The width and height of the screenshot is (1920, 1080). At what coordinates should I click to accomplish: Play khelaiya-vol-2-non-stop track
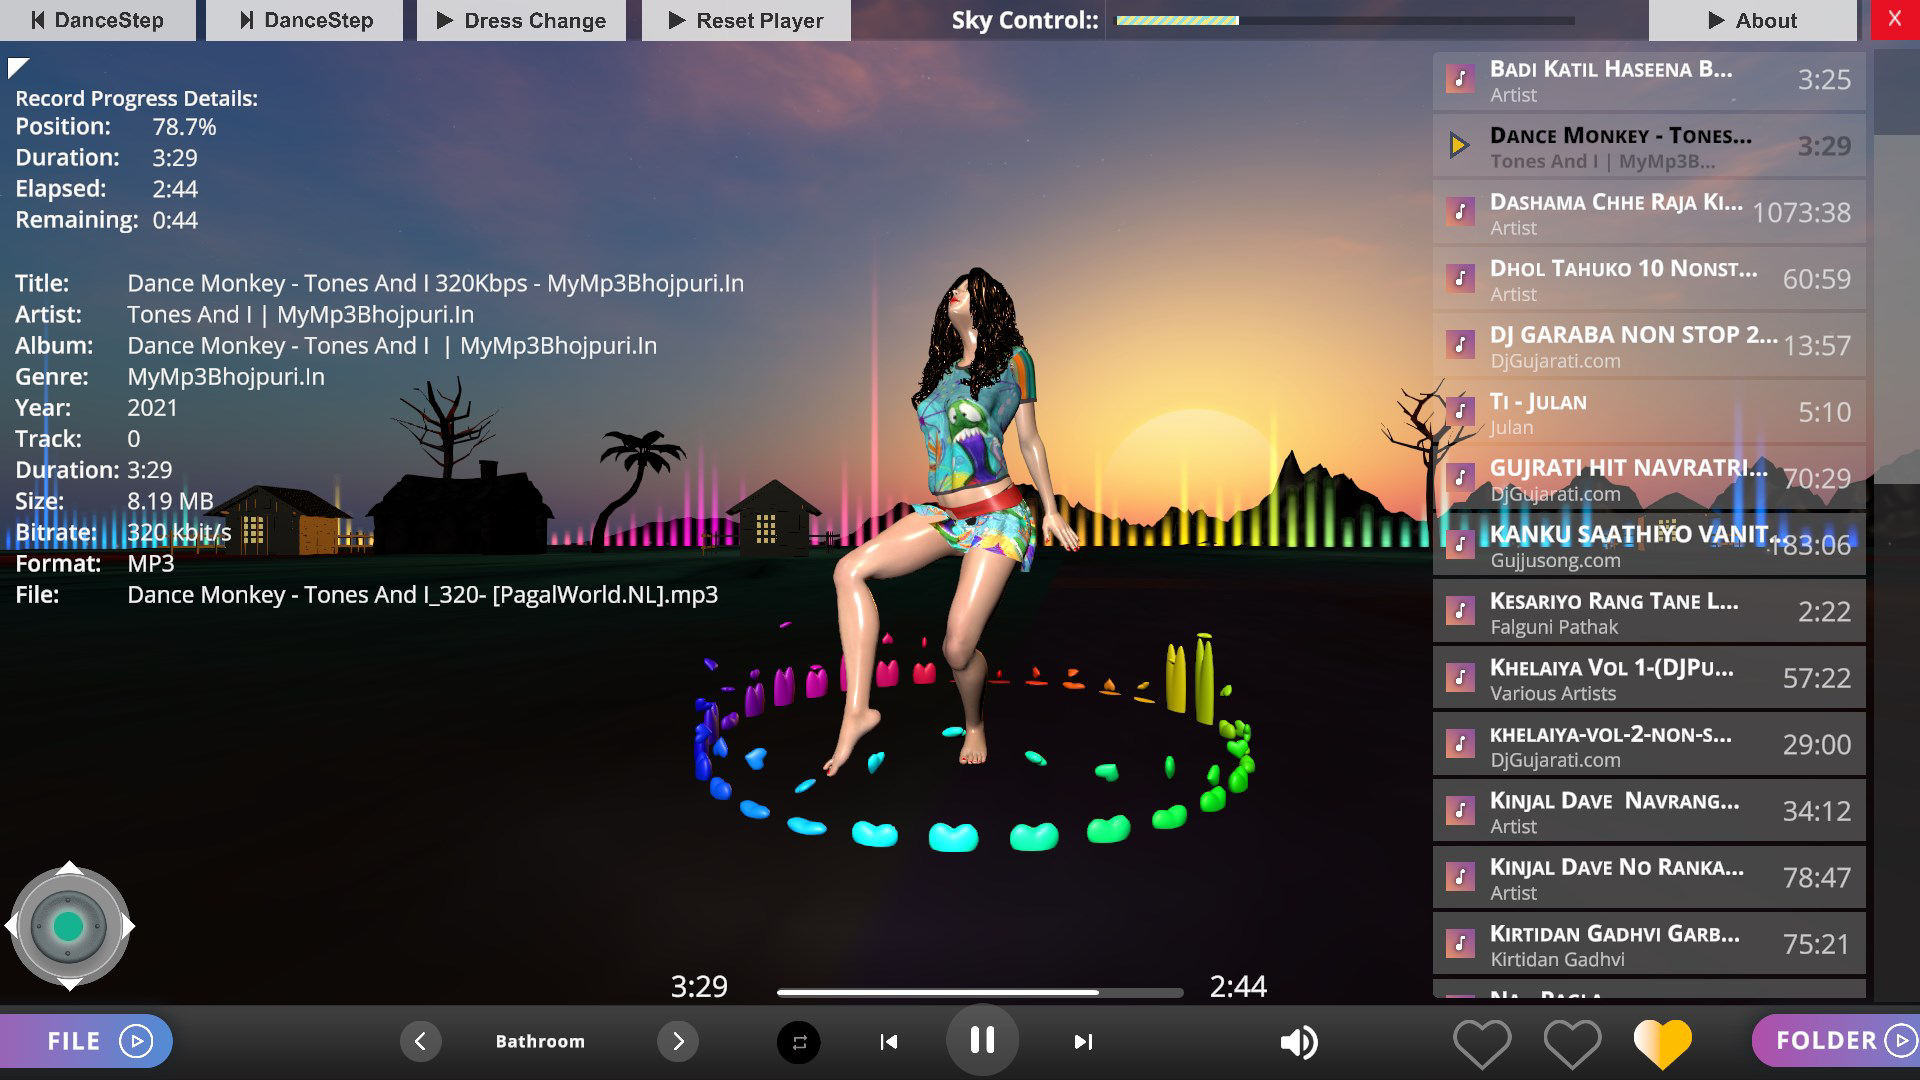pos(1649,744)
